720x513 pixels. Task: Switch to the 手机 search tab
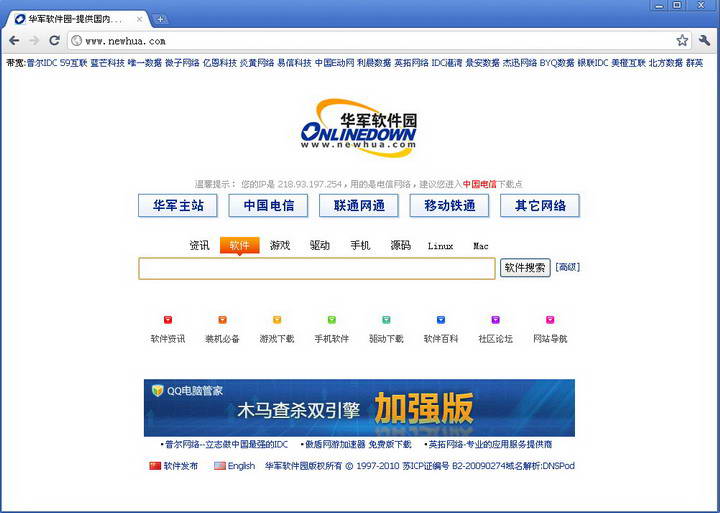point(360,245)
